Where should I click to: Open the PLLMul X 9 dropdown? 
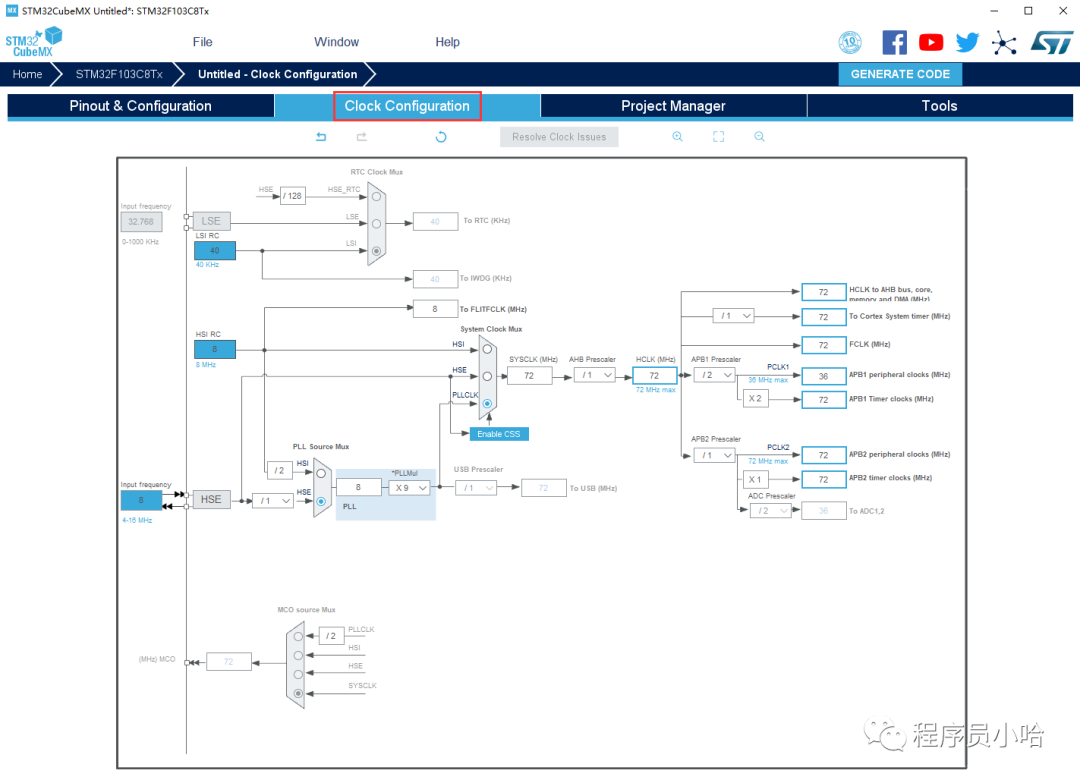click(409, 487)
